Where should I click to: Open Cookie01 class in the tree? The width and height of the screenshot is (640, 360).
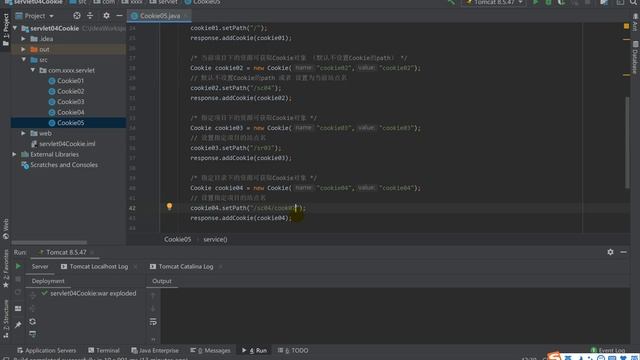[x=66, y=81]
